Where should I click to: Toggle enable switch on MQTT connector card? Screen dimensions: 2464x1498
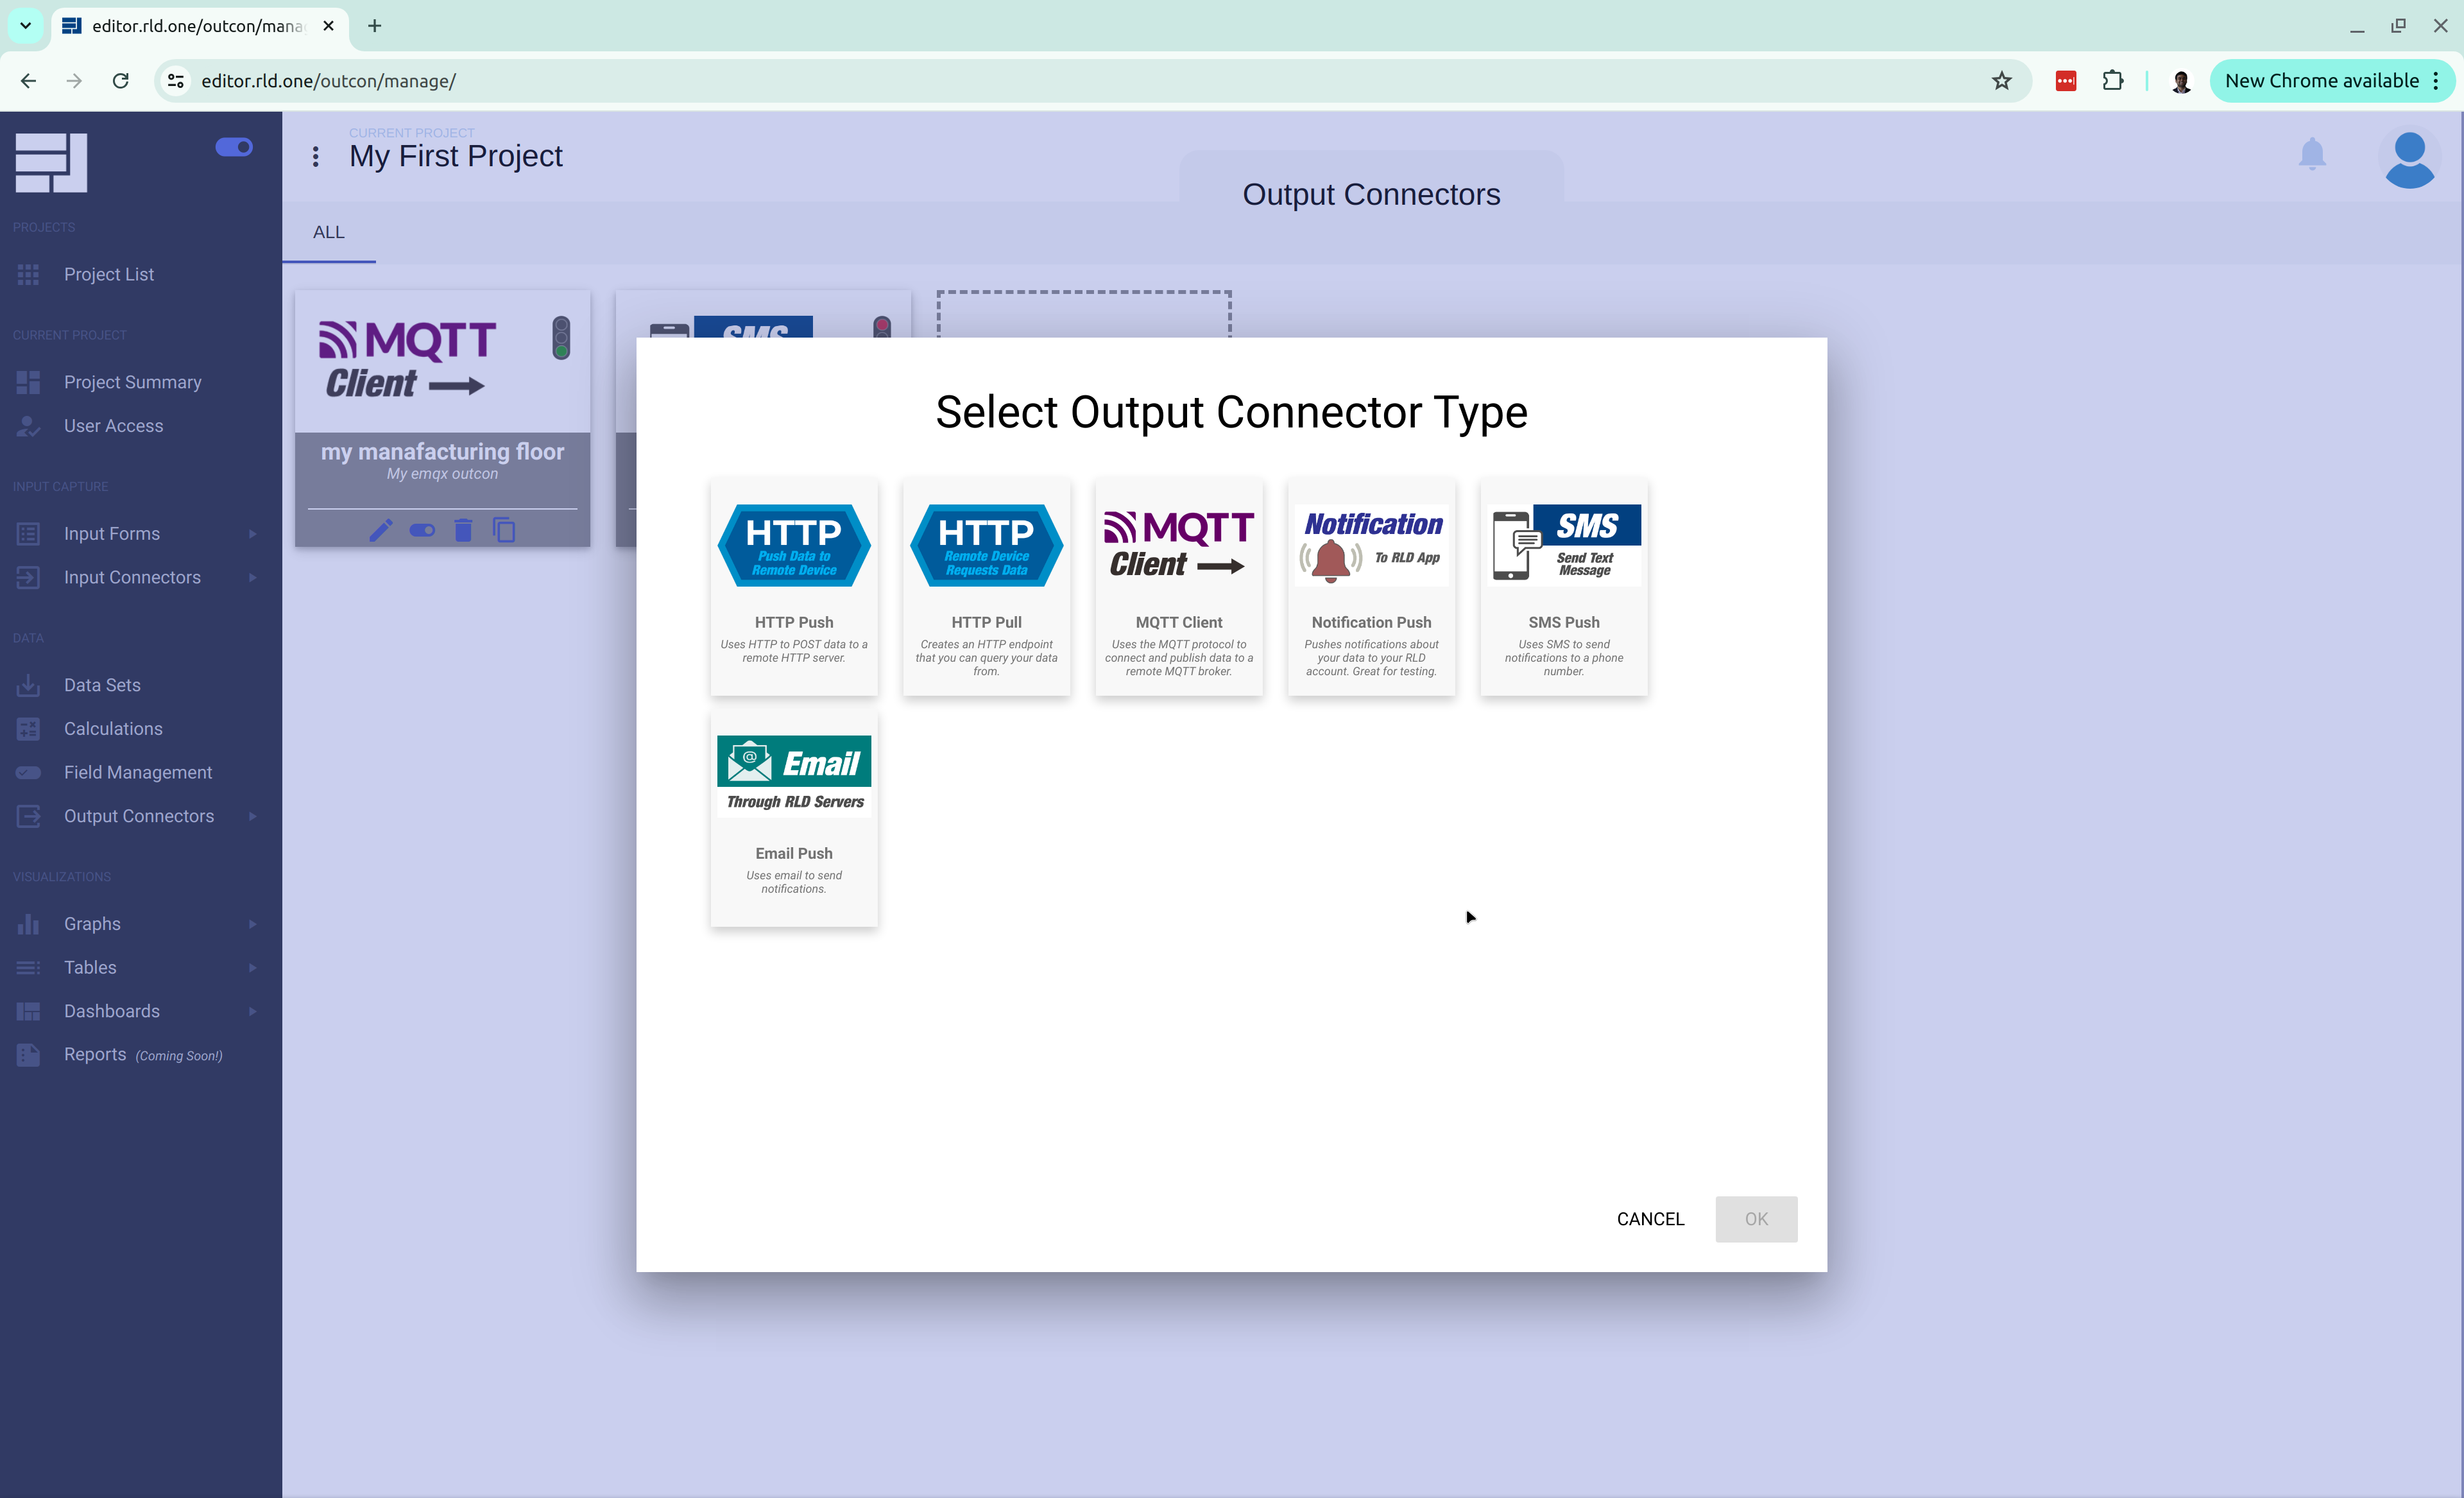[422, 530]
